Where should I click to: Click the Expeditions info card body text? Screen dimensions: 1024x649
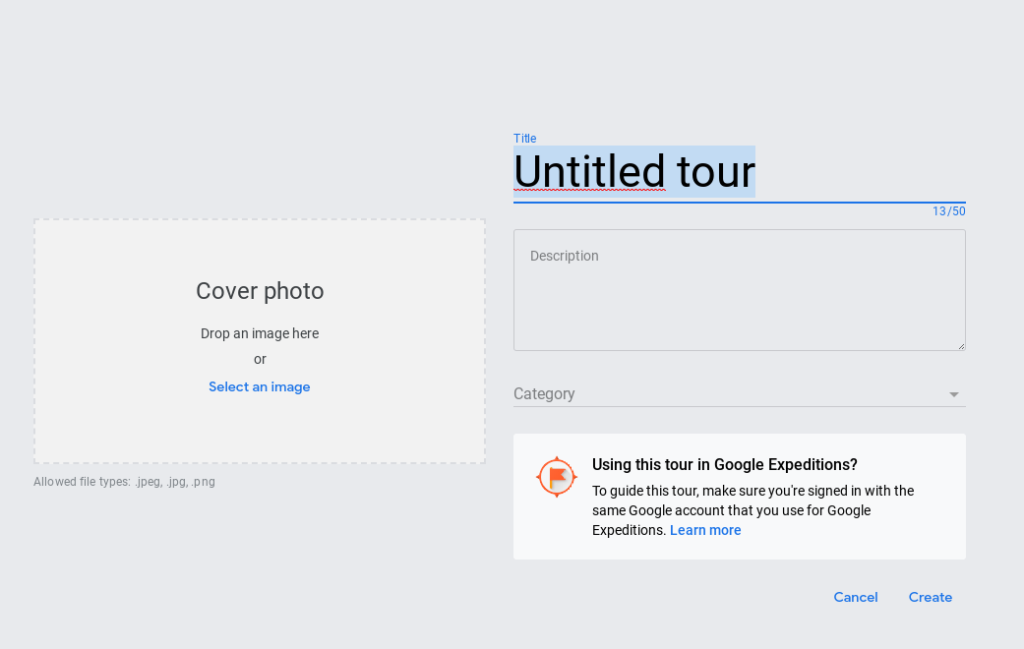coord(753,511)
